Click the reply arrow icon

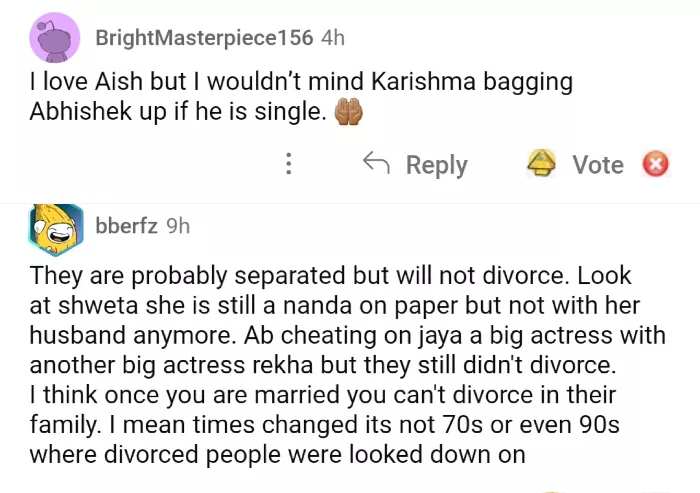click(x=375, y=164)
